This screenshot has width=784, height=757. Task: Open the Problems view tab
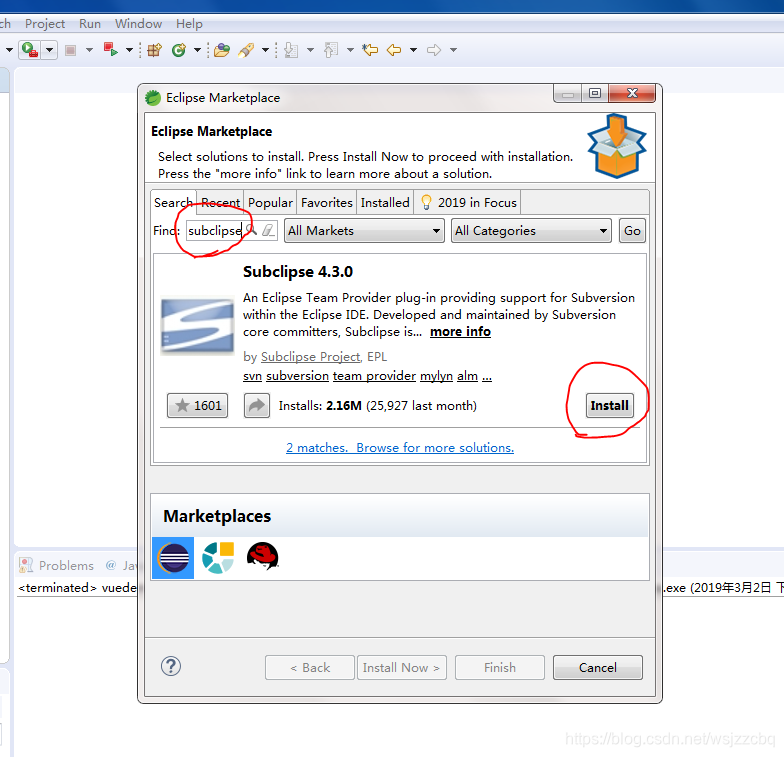pos(57,565)
